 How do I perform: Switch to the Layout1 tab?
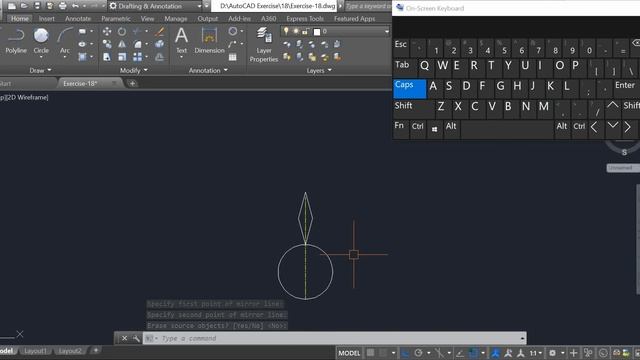35,351
